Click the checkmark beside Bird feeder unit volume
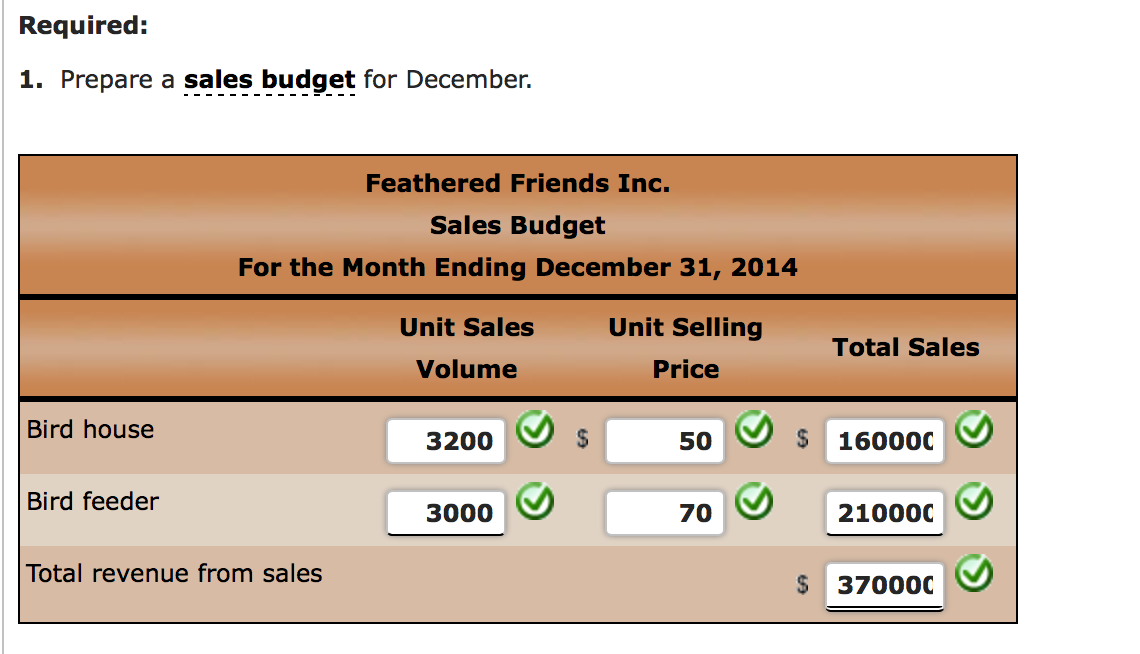The image size is (1140, 654). point(535,501)
